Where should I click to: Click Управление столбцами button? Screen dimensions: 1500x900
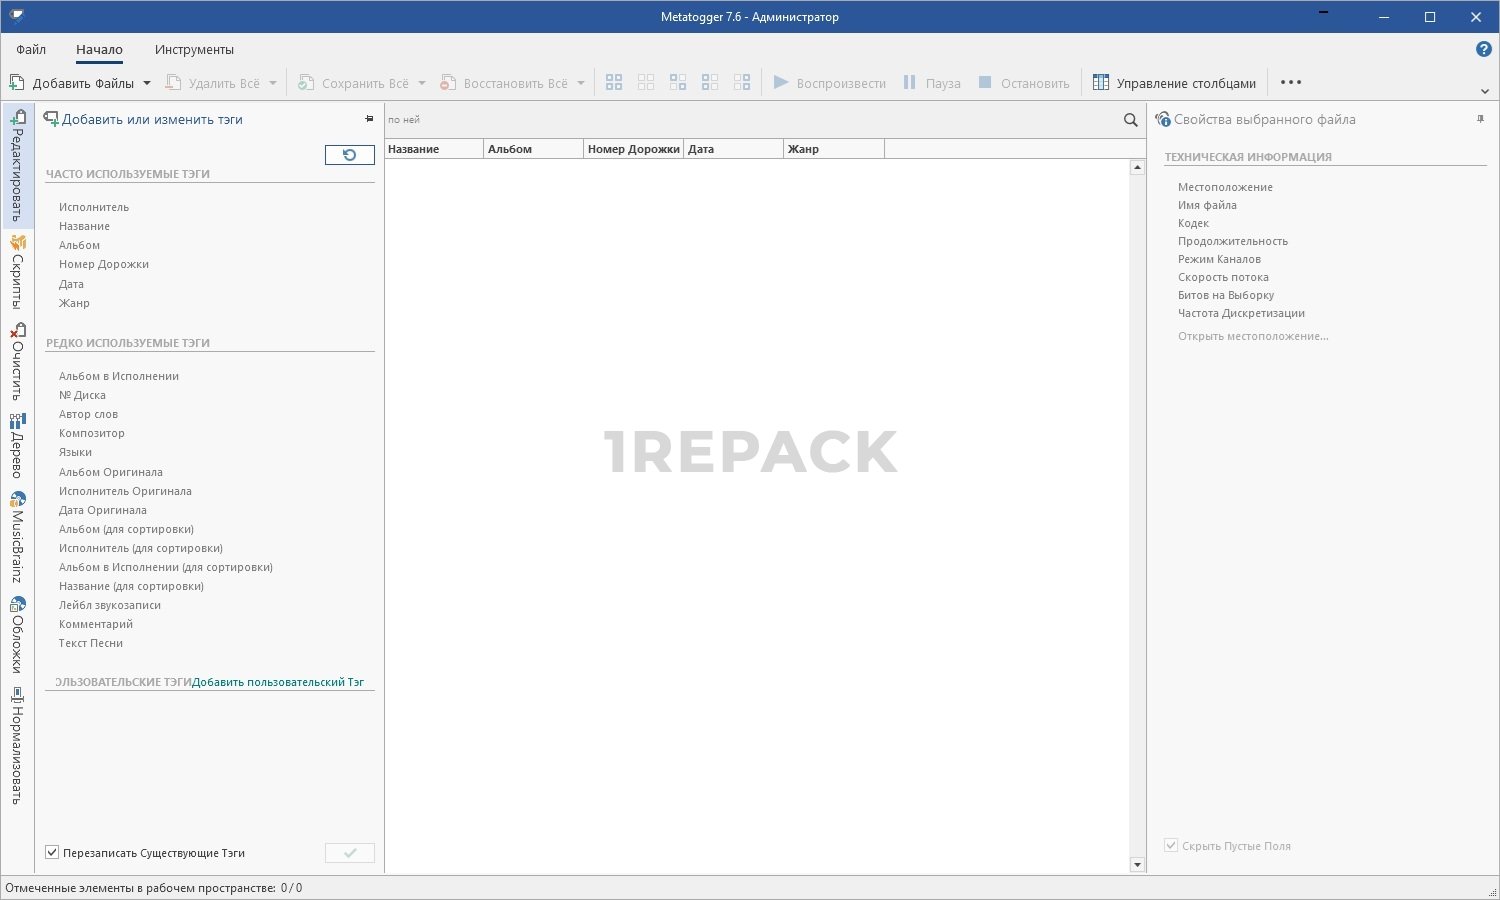[1174, 83]
